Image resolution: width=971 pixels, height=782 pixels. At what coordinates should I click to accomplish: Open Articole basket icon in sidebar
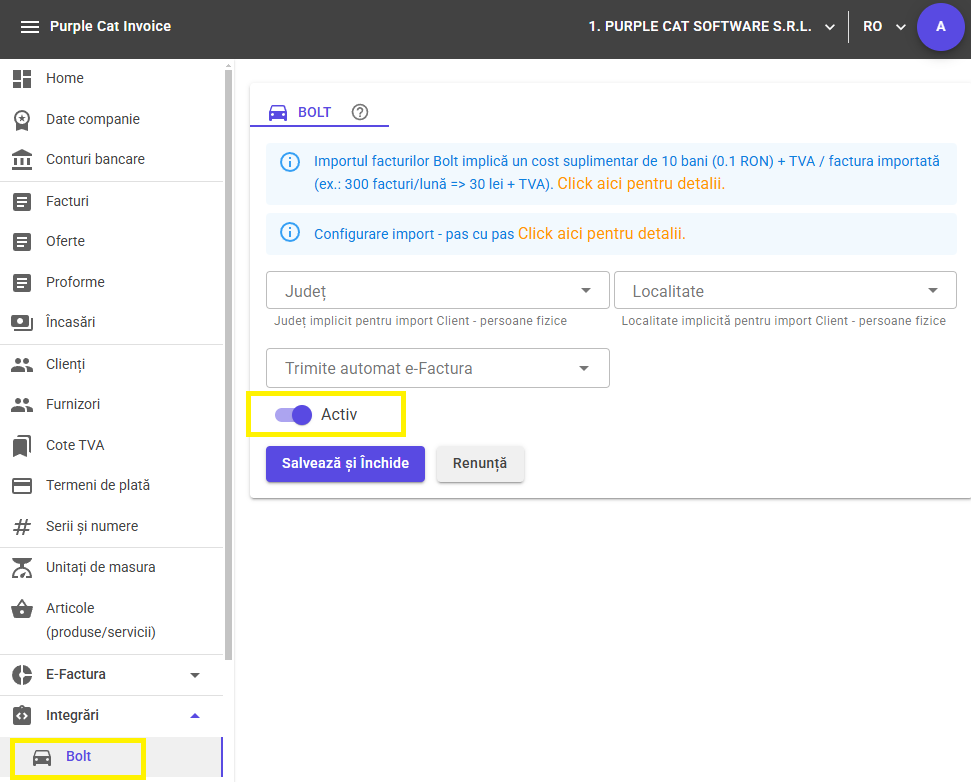22,609
